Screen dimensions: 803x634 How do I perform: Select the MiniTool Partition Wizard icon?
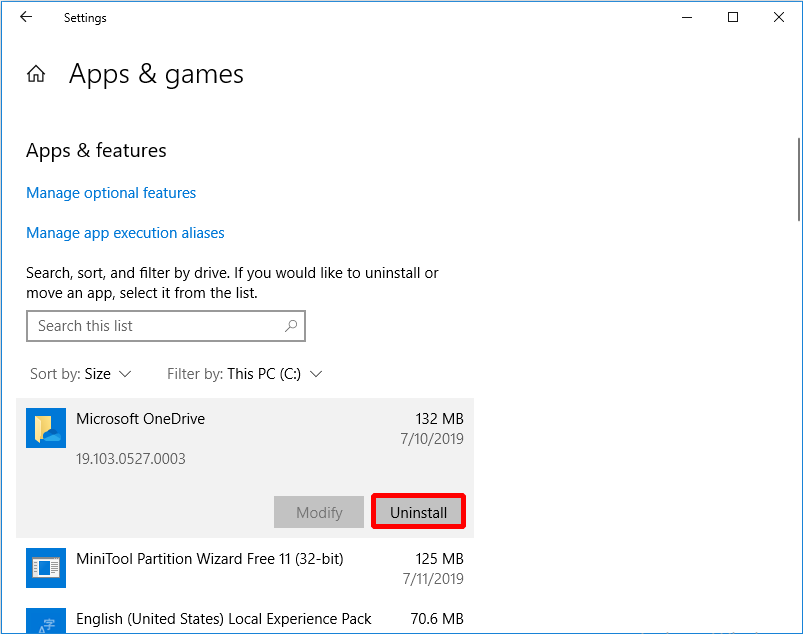pos(46,568)
